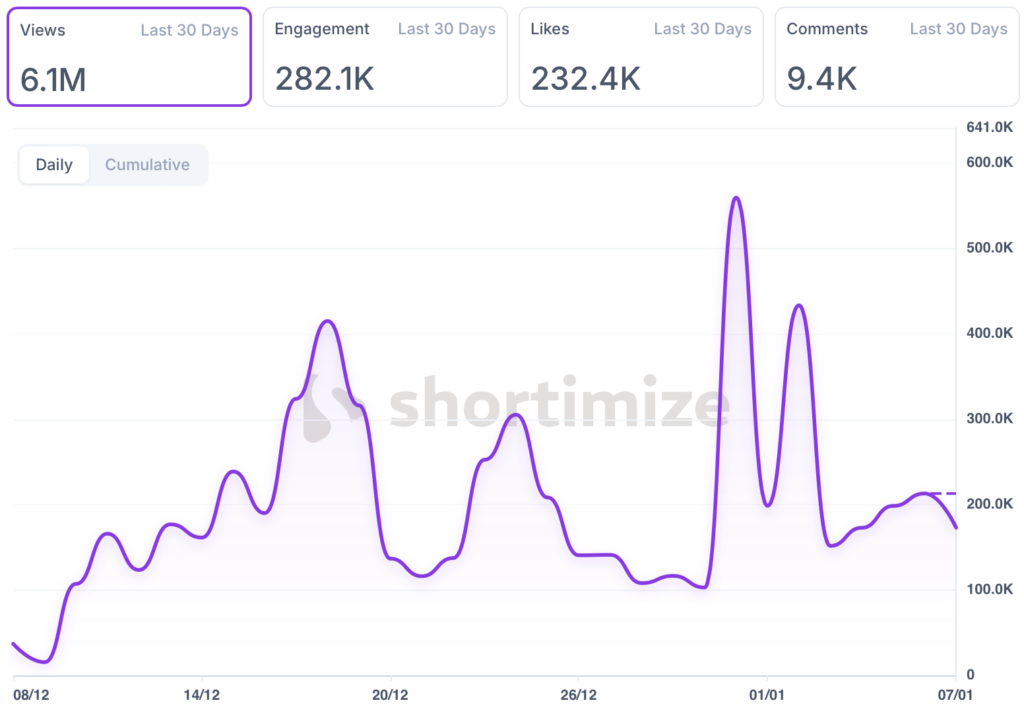Click the 6.1M views total
1024x715 pixels.
tap(53, 79)
